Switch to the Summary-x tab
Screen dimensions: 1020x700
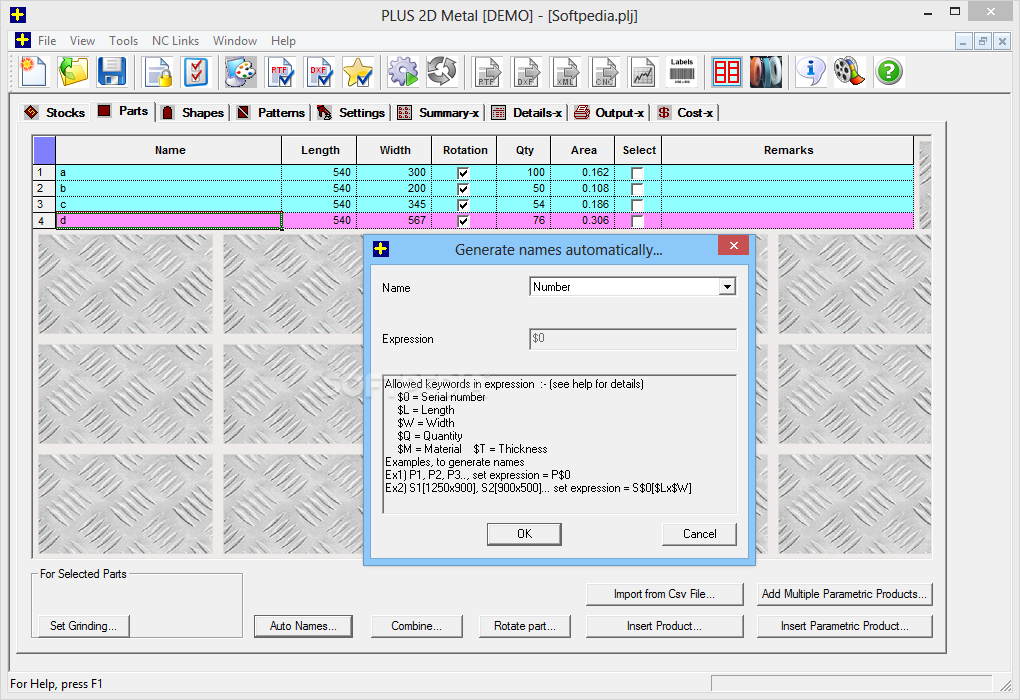[x=438, y=113]
